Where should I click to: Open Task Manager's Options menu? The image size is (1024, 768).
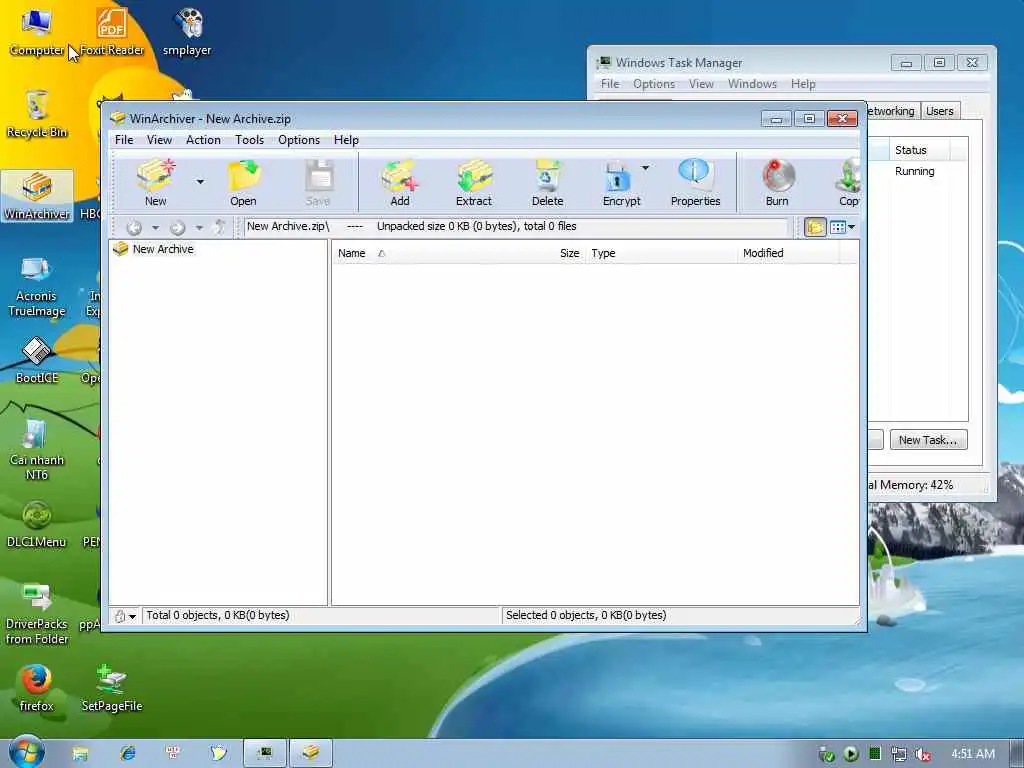654,84
